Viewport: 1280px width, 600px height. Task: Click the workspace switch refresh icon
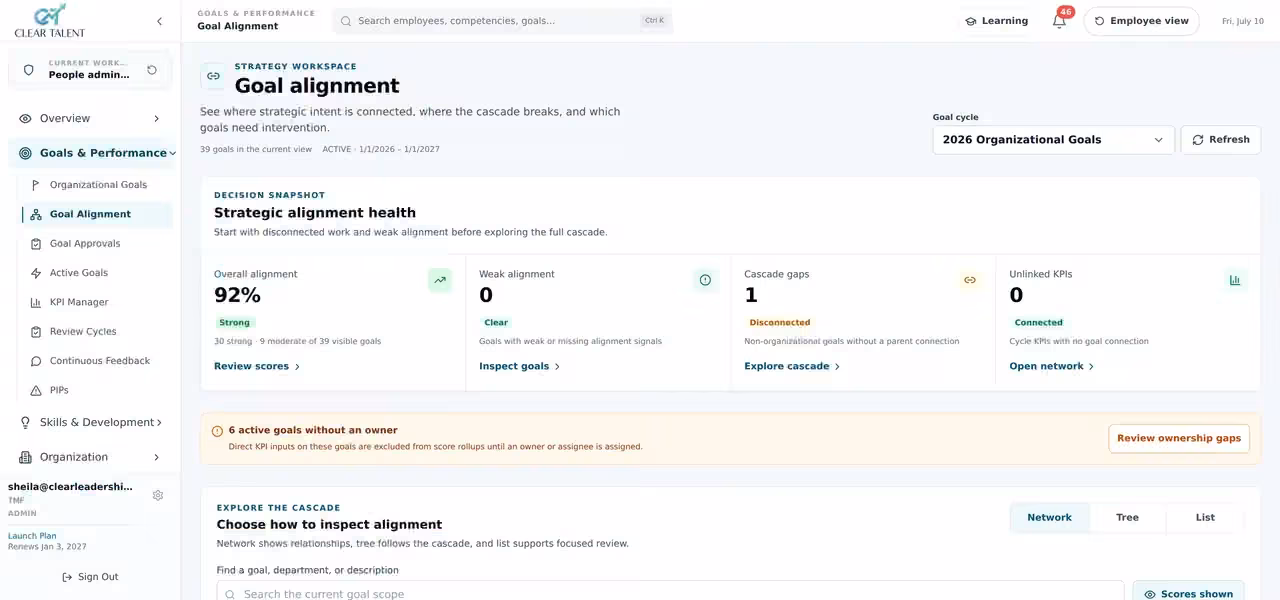point(152,70)
